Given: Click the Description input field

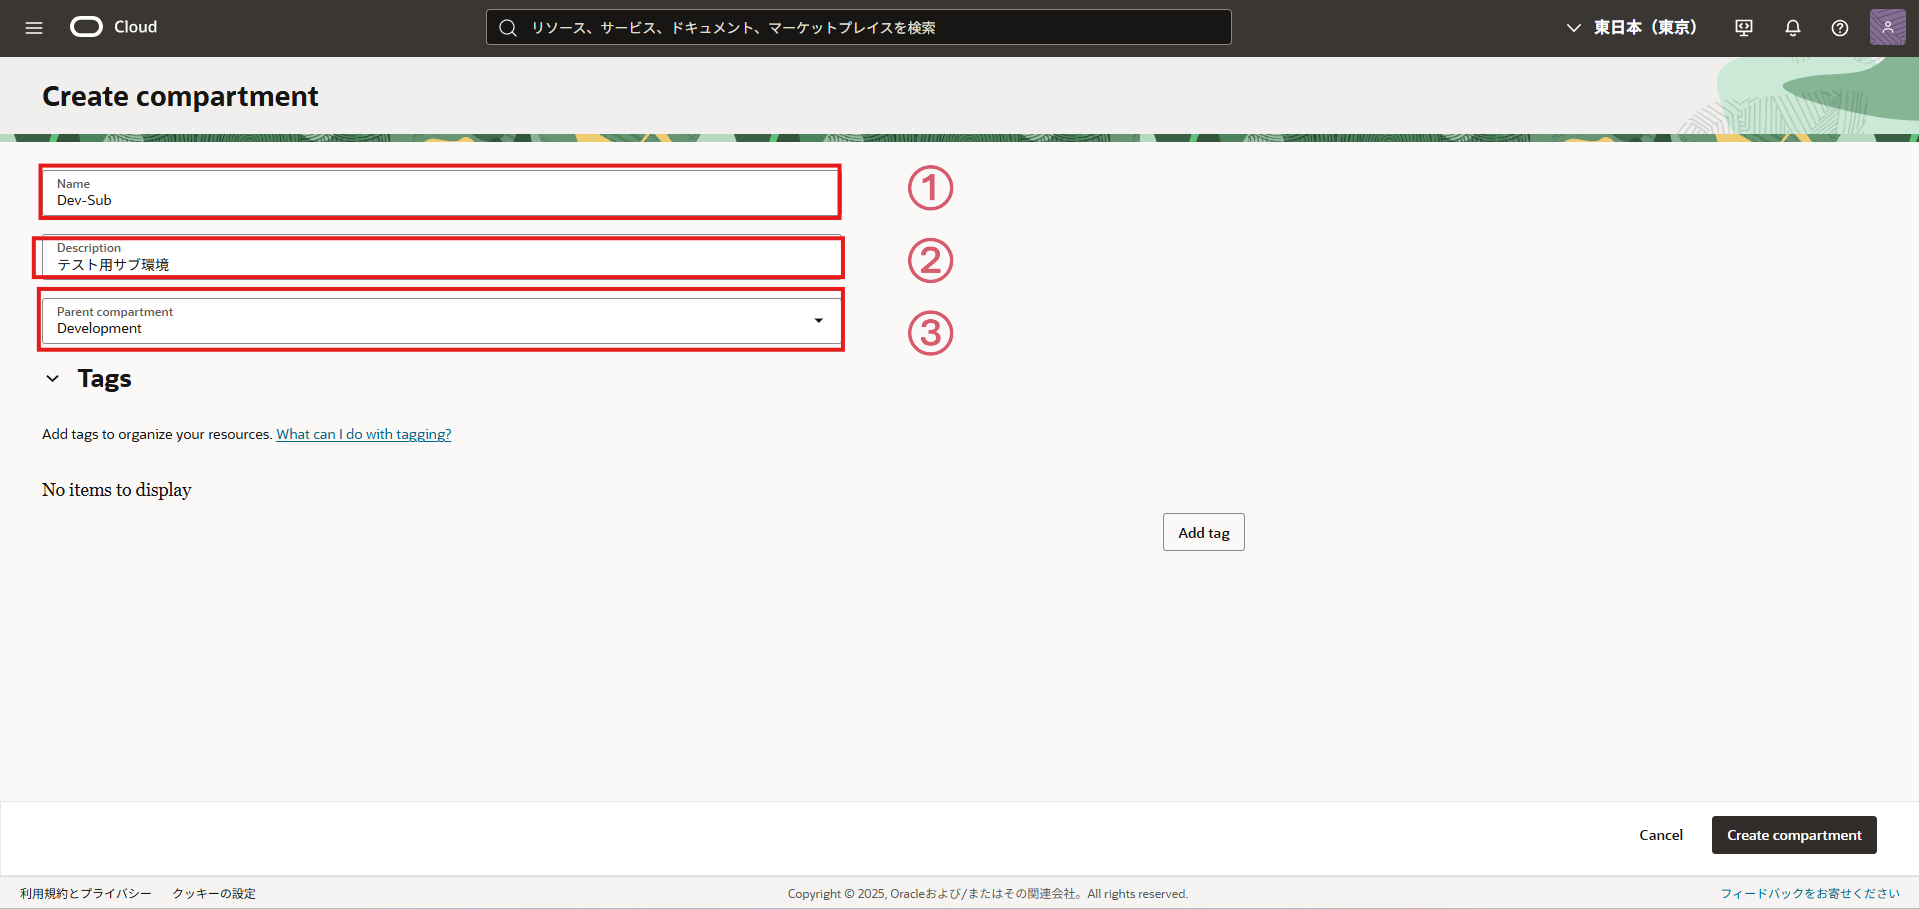Looking at the screenshot, I should click(x=441, y=257).
